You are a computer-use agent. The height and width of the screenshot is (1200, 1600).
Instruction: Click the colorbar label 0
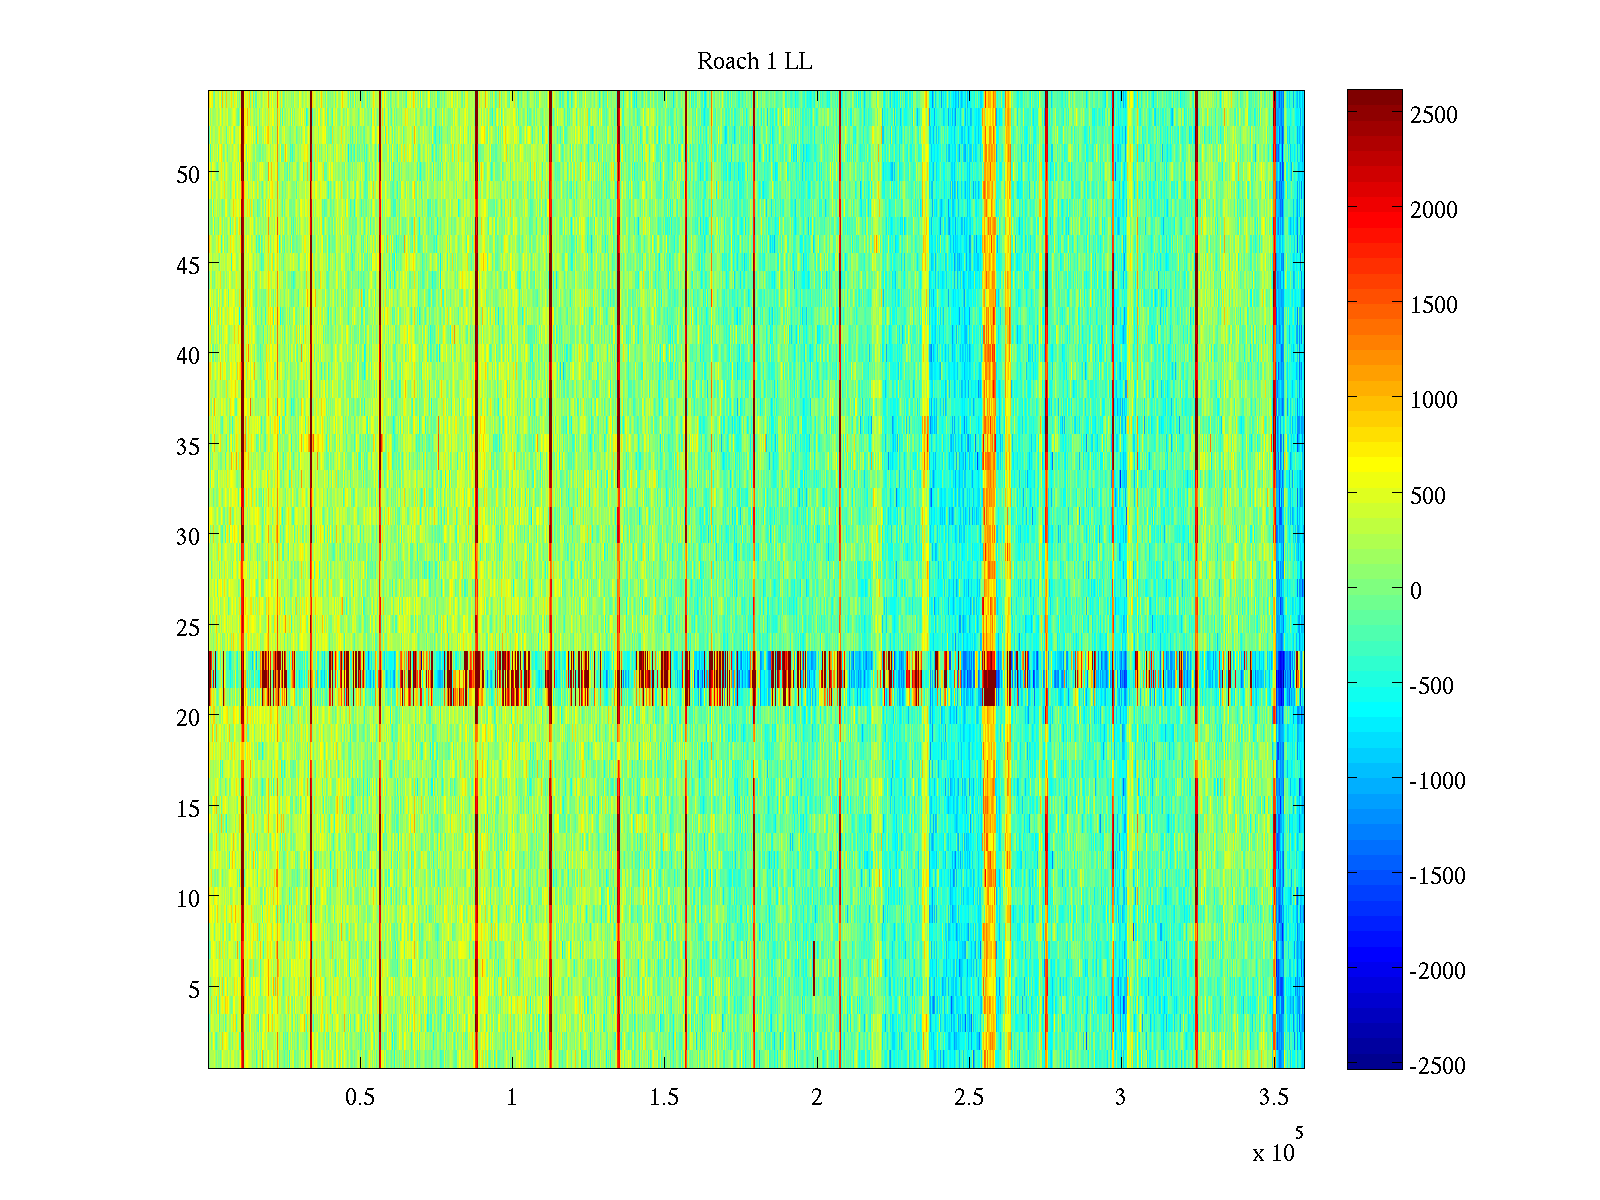(x=1415, y=591)
